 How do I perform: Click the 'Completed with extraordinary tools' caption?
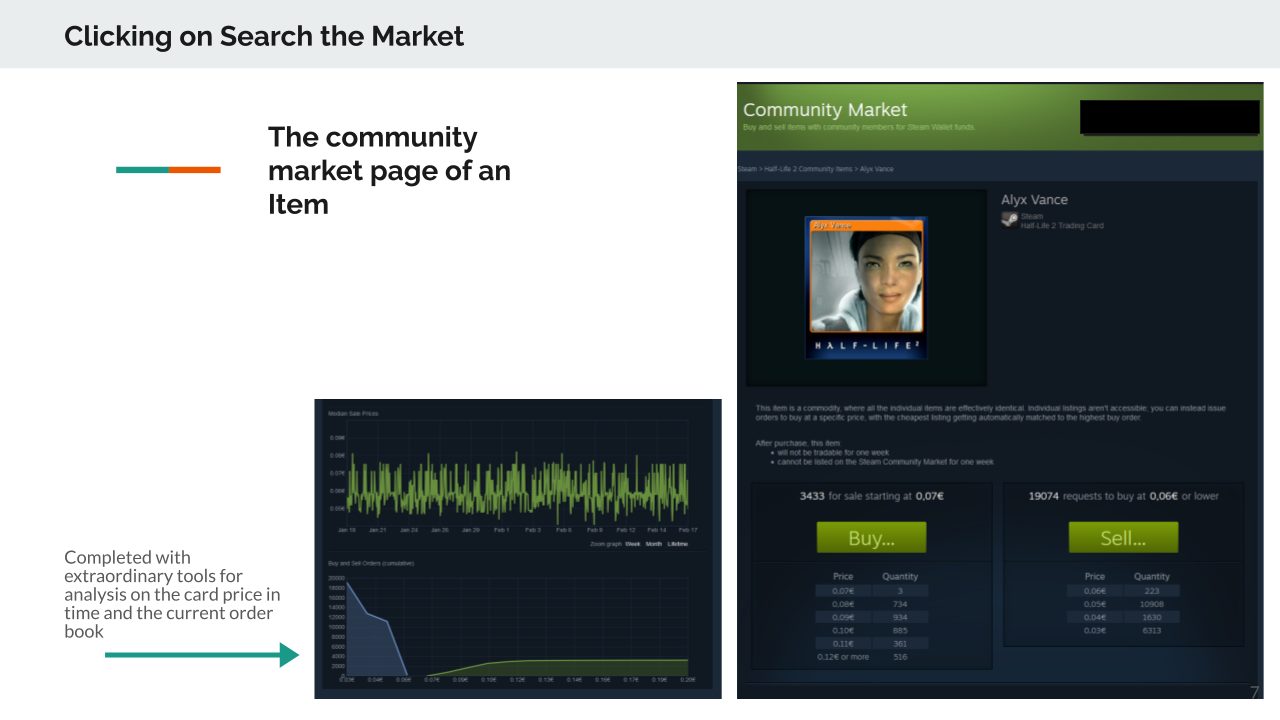pos(172,594)
